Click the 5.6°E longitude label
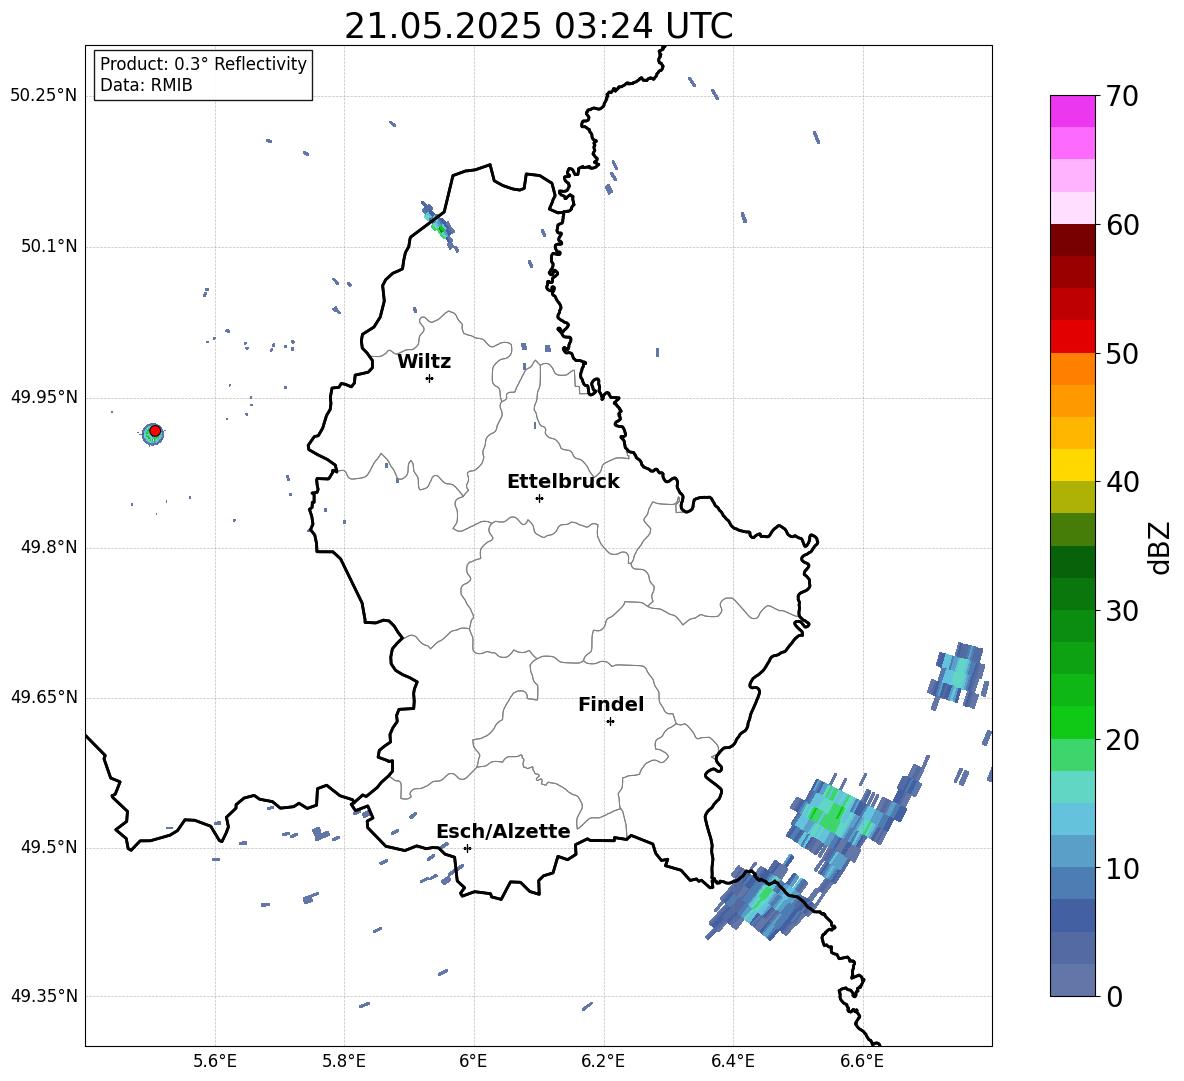1184x1081 pixels. [x=215, y=1061]
